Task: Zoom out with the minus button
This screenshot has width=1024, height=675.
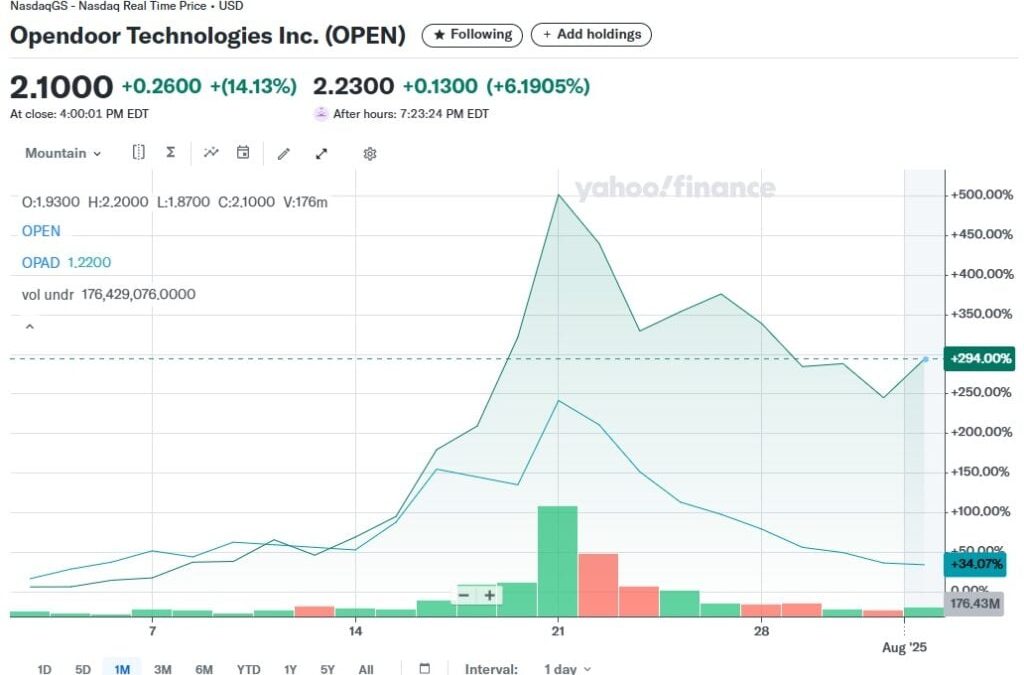Action: [x=464, y=595]
